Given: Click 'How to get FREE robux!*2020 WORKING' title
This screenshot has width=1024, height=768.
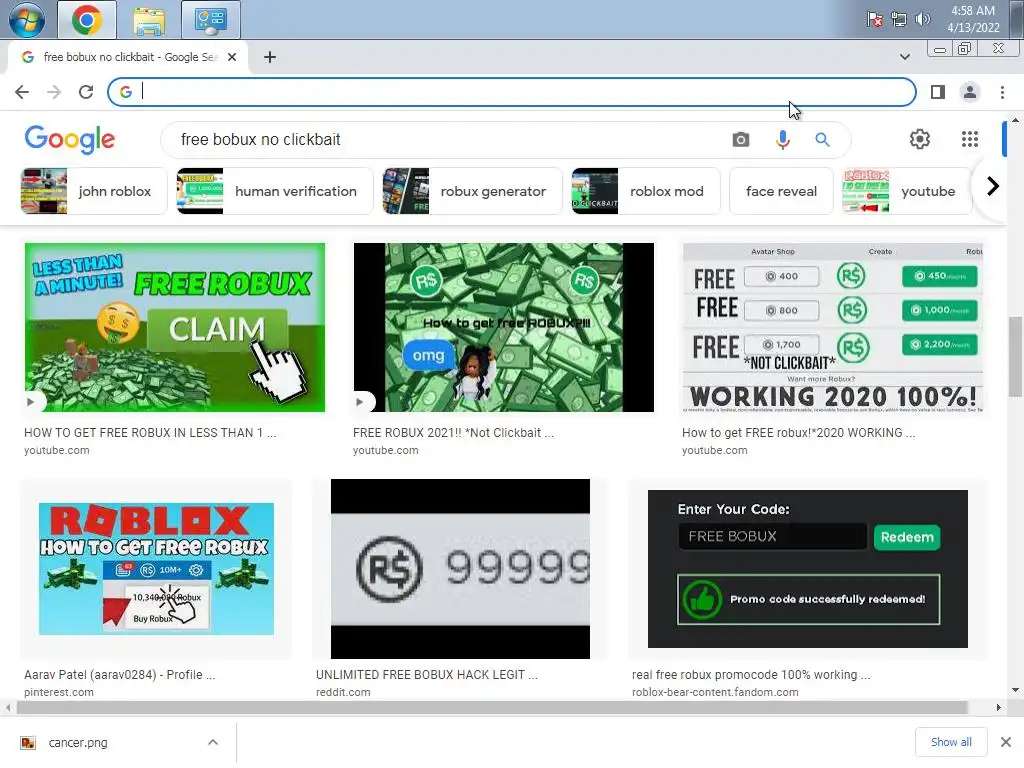Looking at the screenshot, I should tap(798, 432).
